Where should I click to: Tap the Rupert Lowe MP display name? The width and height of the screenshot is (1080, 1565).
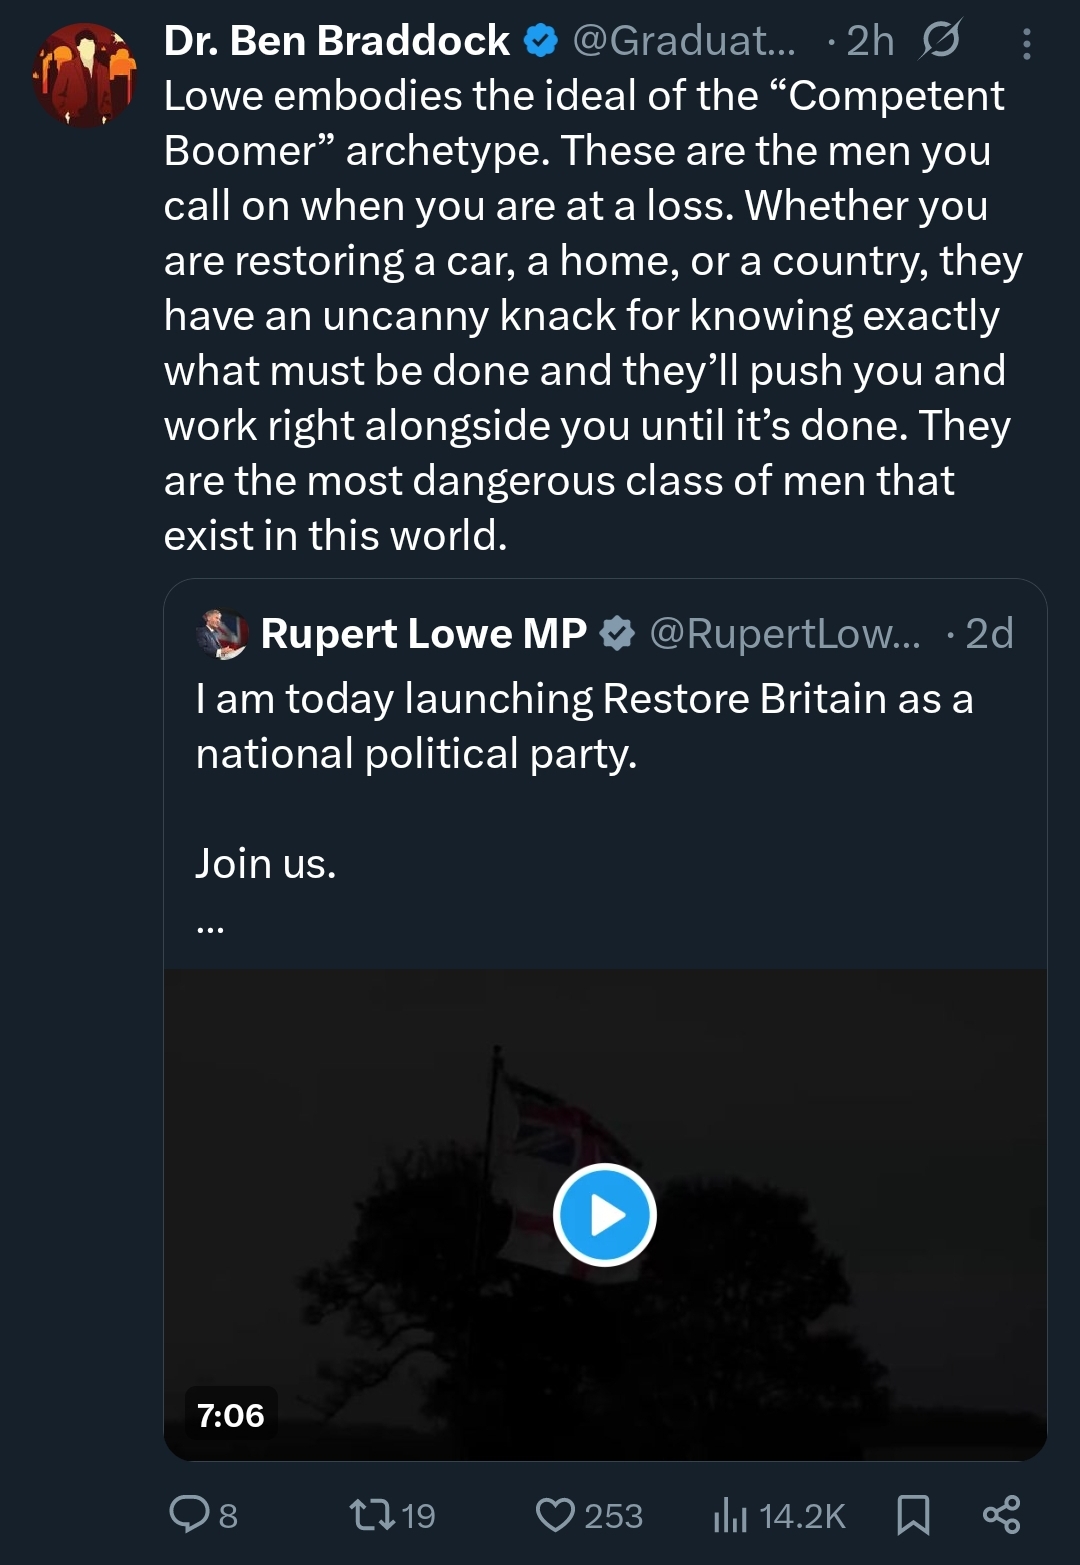pyautogui.click(x=423, y=634)
